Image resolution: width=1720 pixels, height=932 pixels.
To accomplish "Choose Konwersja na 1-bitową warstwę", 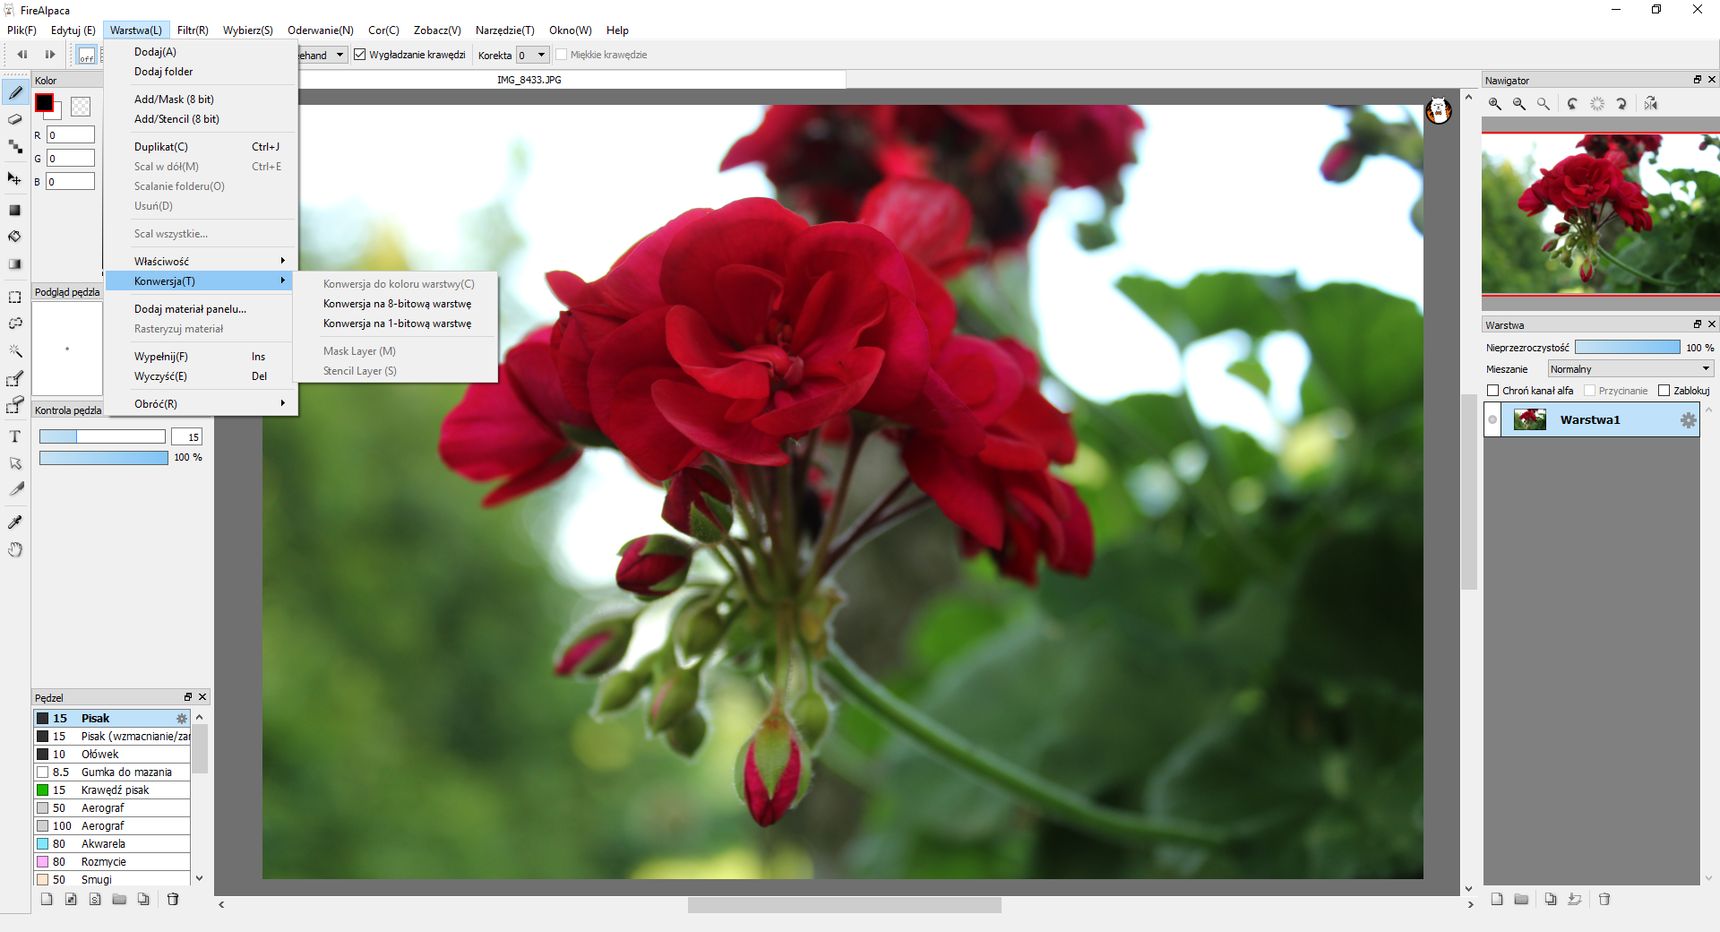I will pyautogui.click(x=396, y=324).
